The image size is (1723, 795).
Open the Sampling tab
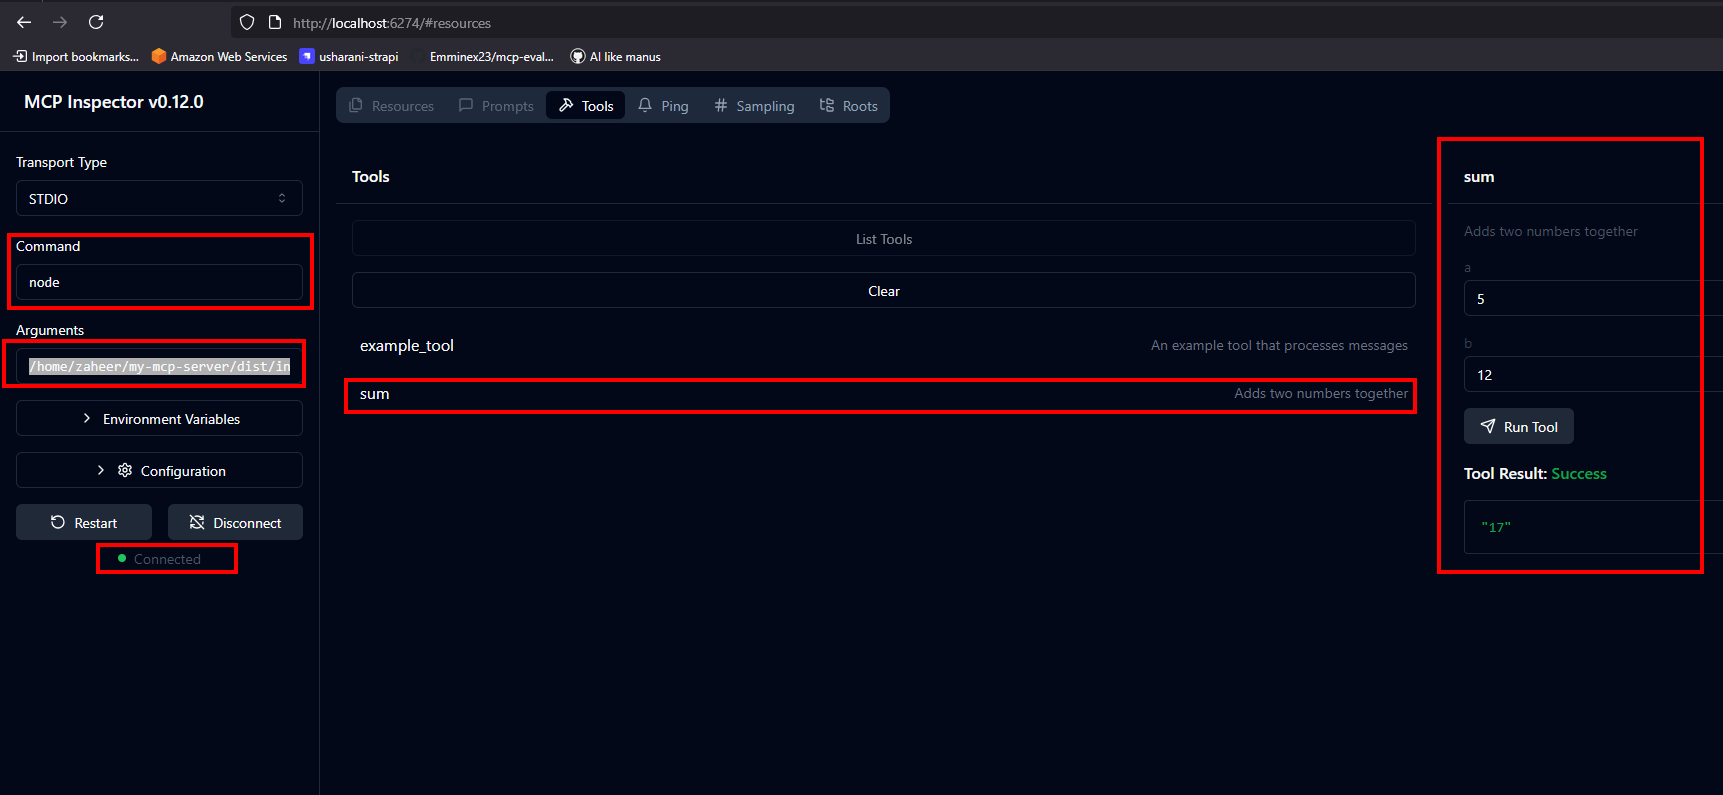pyautogui.click(x=754, y=106)
